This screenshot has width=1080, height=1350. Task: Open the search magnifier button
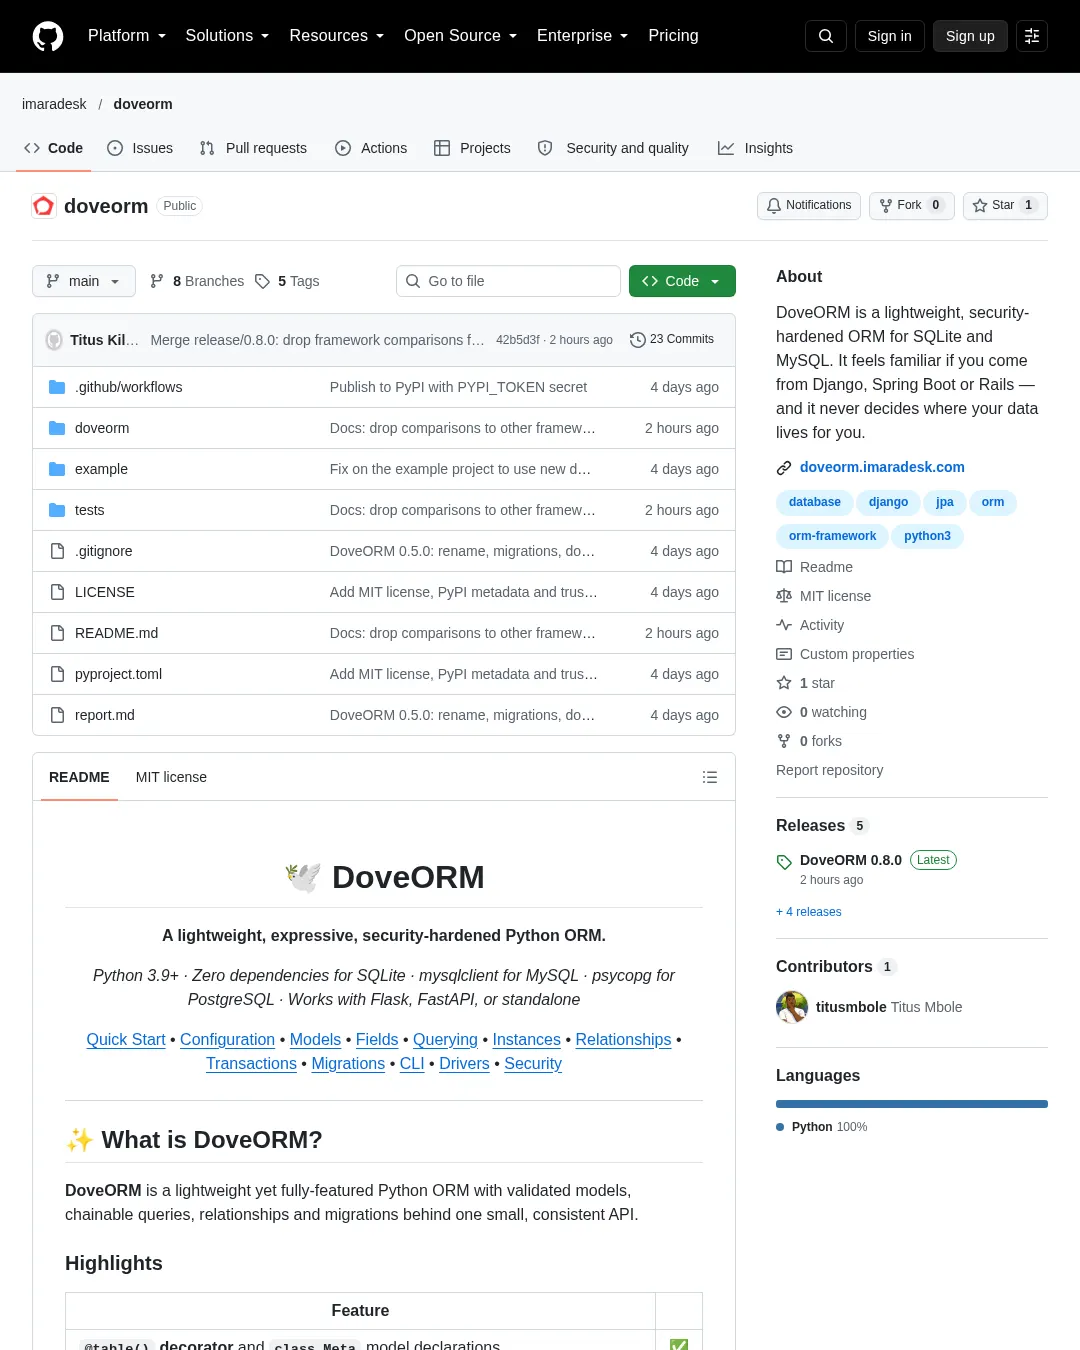click(826, 36)
